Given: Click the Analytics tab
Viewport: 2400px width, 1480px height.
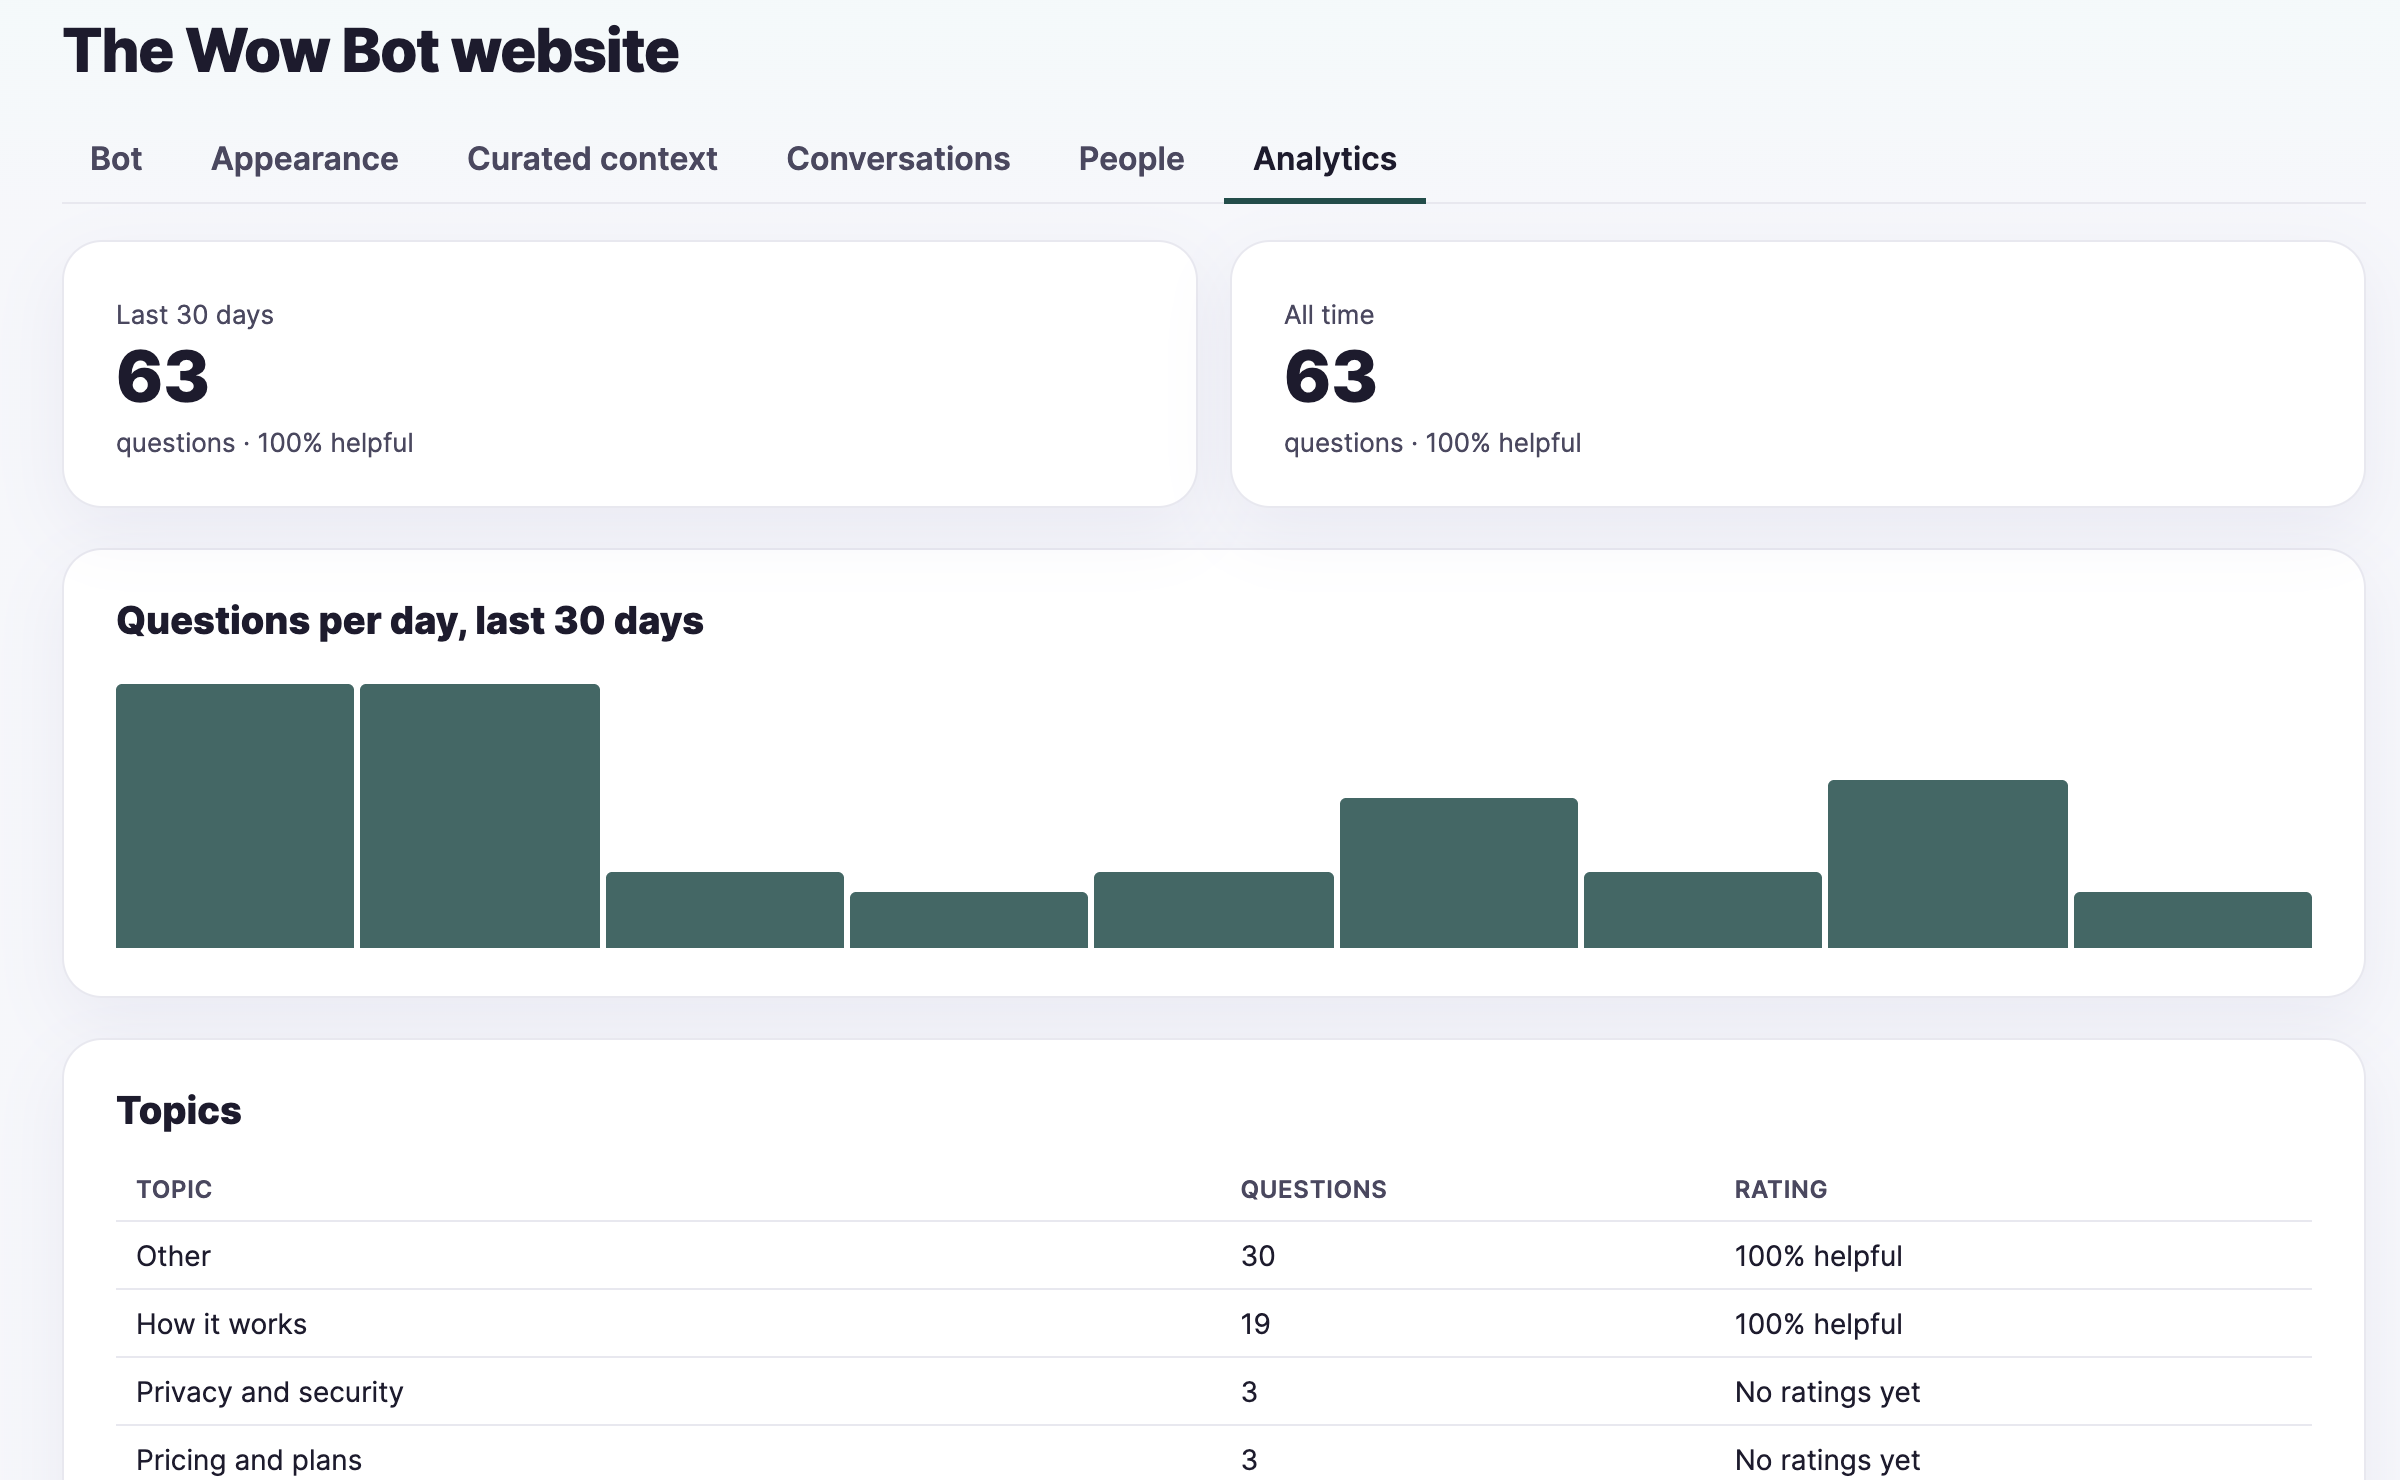Looking at the screenshot, I should click(1325, 159).
